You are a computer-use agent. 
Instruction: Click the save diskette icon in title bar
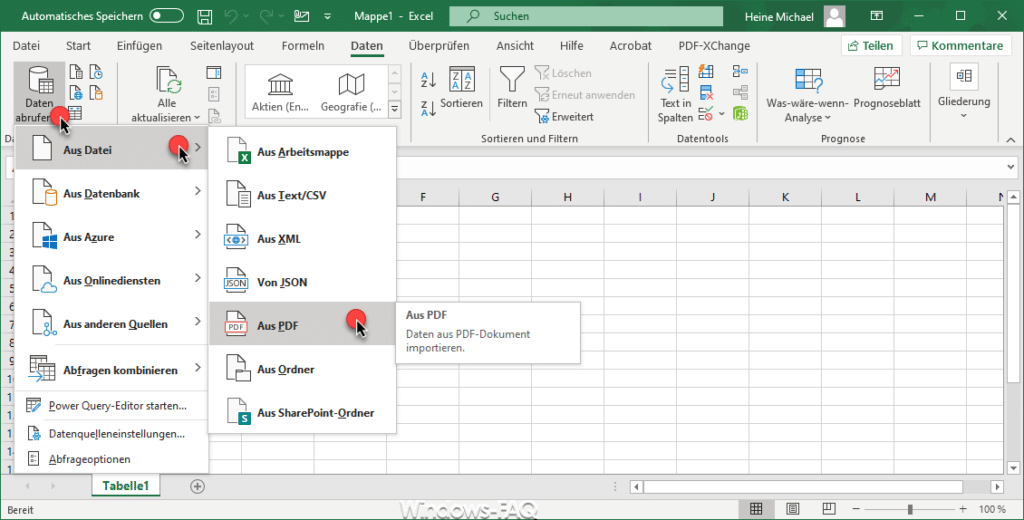205,16
